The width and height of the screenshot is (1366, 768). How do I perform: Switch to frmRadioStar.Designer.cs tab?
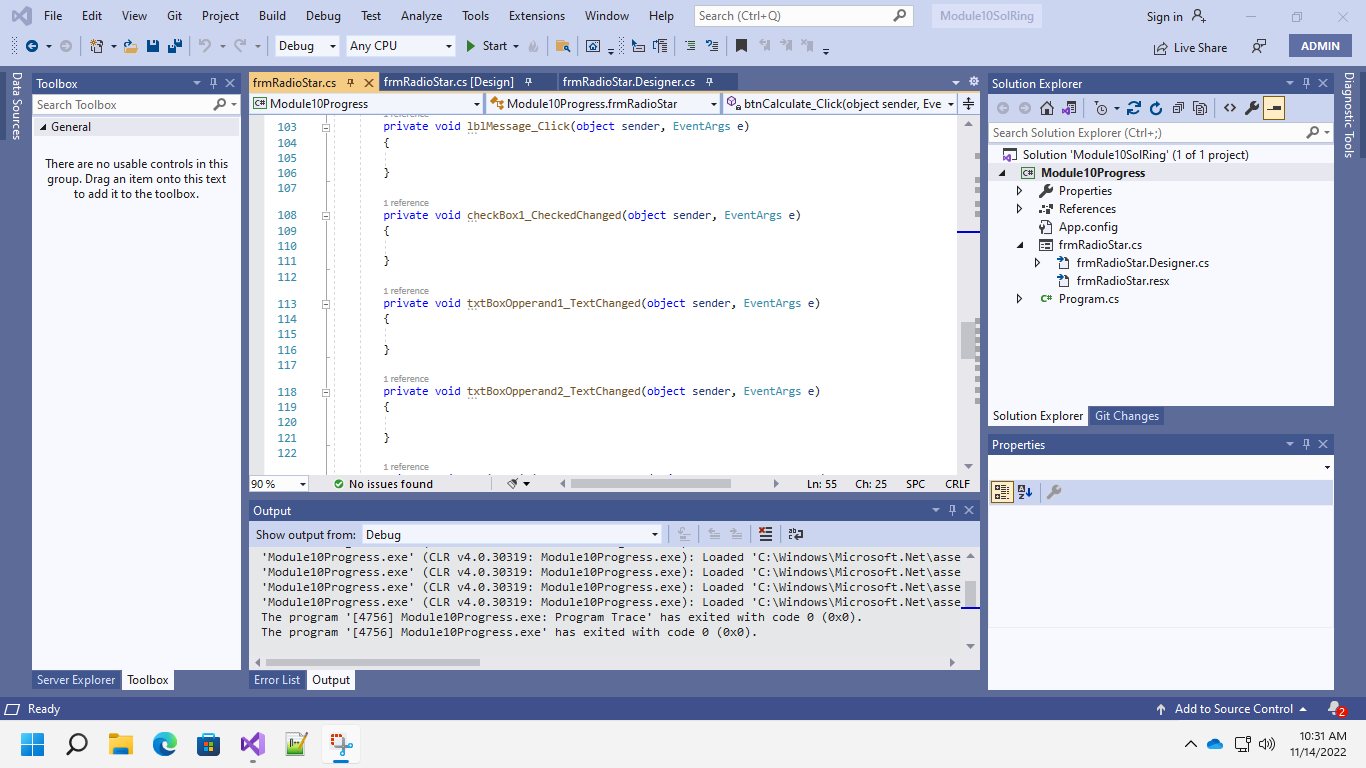tap(628, 82)
